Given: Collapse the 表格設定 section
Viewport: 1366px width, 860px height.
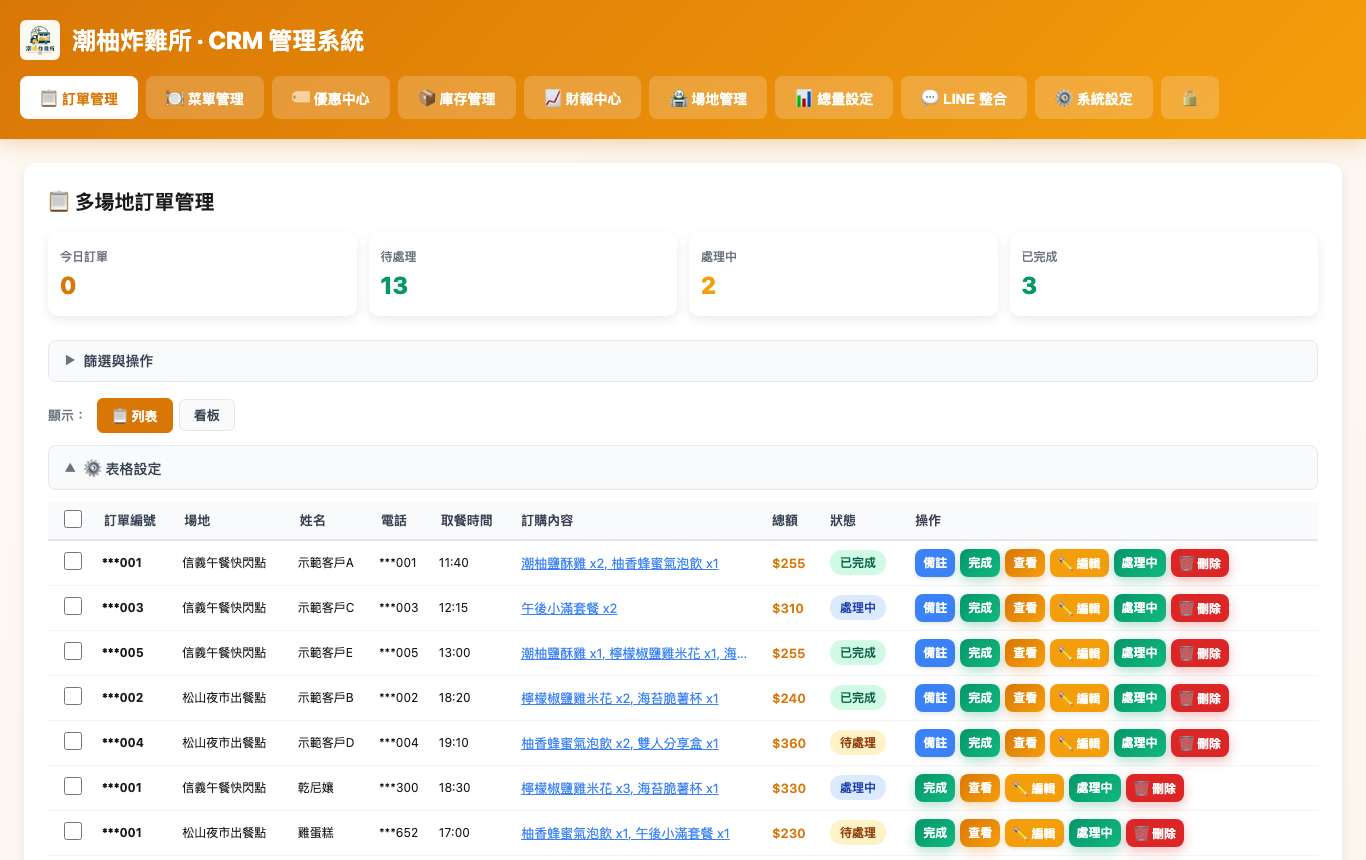Looking at the screenshot, I should pyautogui.click(x=683, y=468).
